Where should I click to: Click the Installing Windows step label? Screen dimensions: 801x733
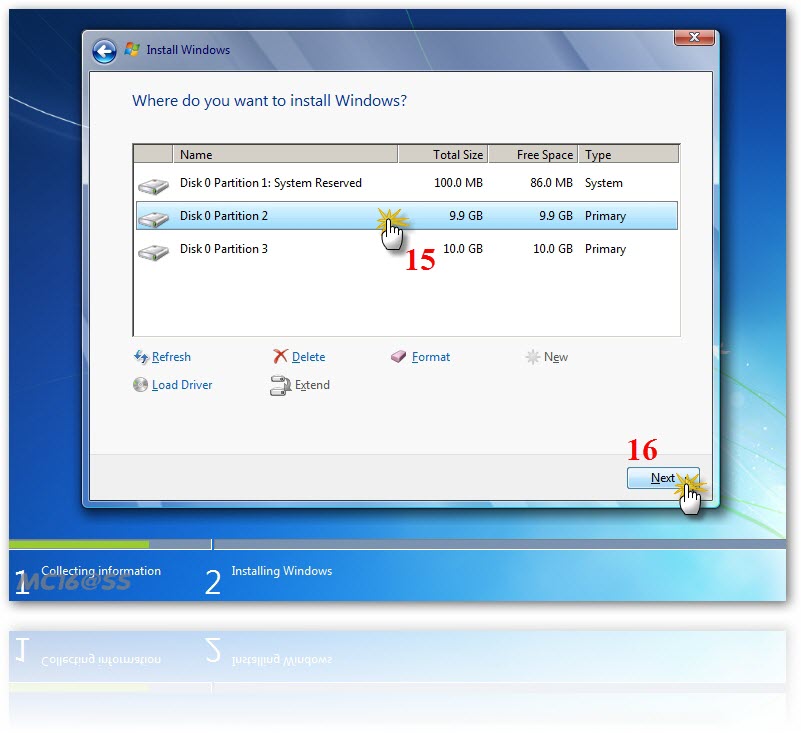(281, 571)
